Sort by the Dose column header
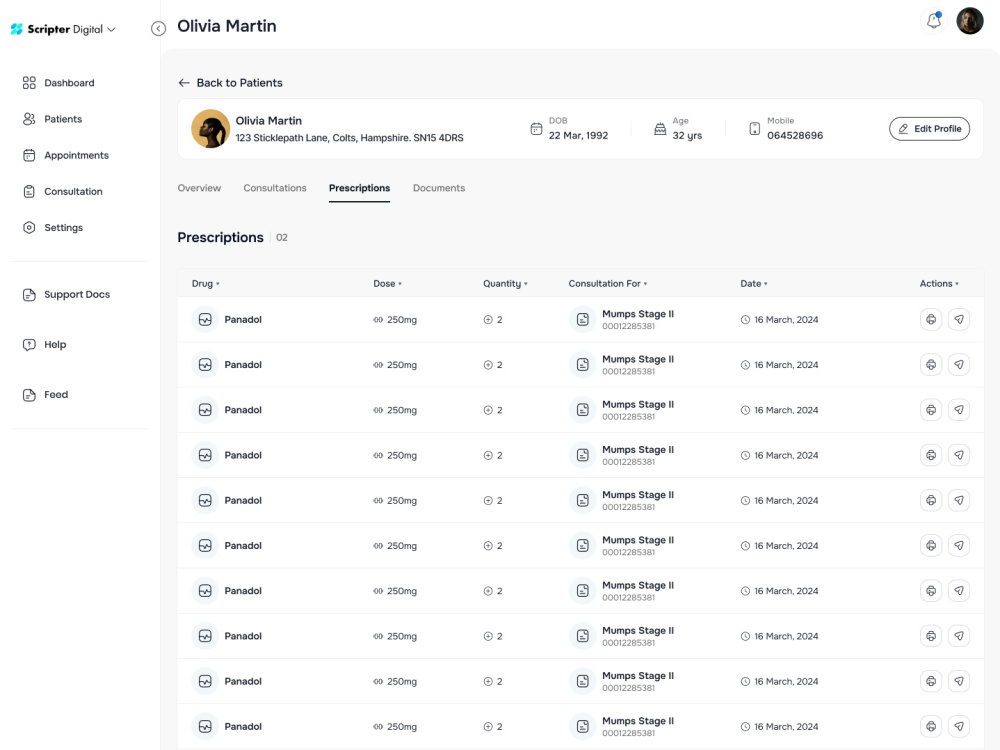This screenshot has height=750, width=1000. [387, 284]
